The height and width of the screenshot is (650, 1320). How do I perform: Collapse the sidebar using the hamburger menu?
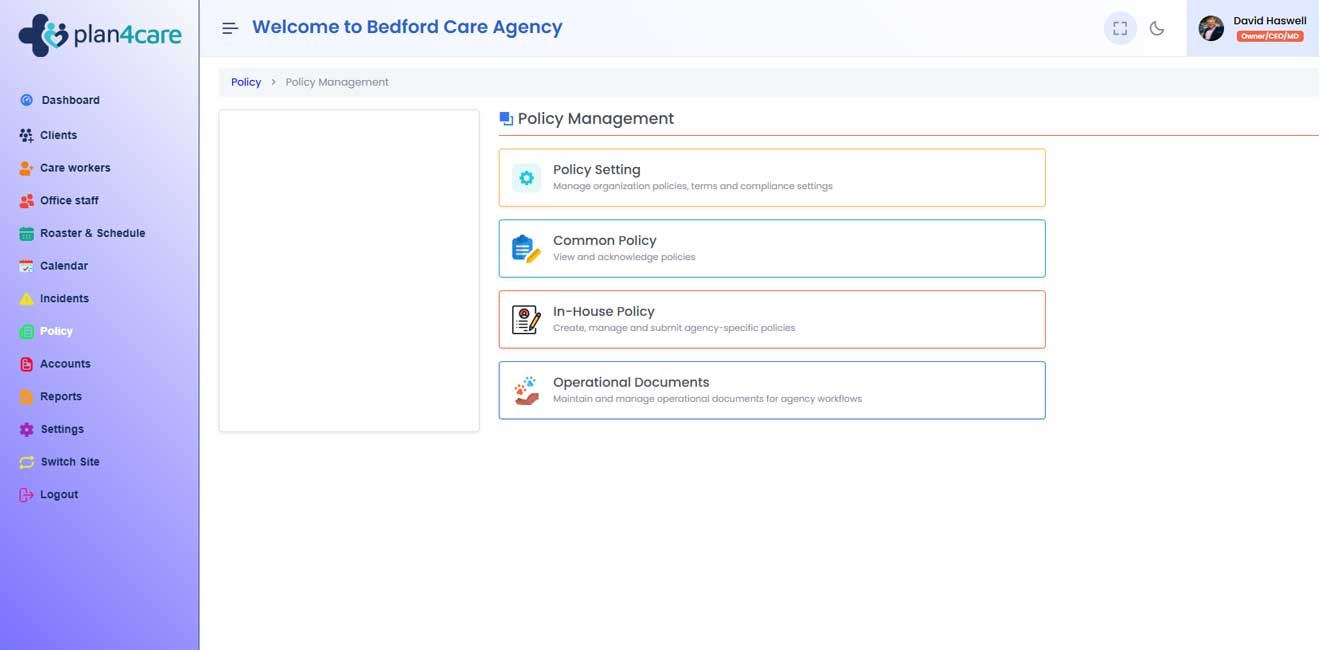(x=230, y=28)
